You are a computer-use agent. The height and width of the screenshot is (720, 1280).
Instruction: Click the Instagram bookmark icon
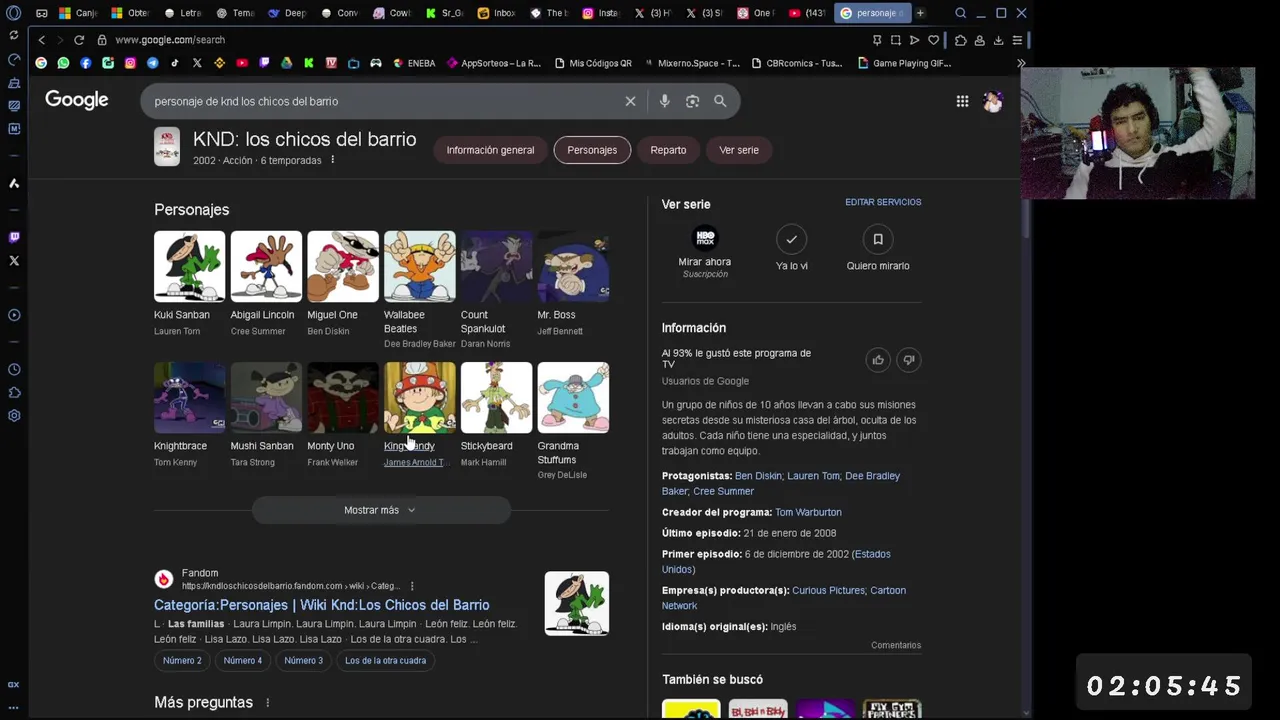tap(130, 63)
